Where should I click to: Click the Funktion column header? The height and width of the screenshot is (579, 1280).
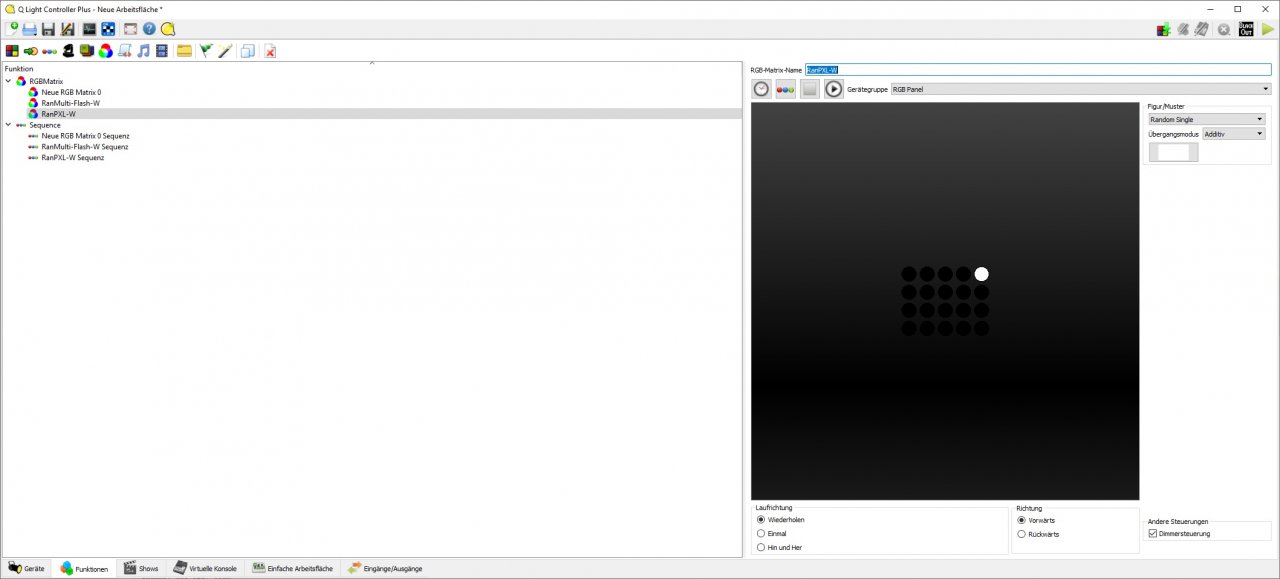pos(20,69)
